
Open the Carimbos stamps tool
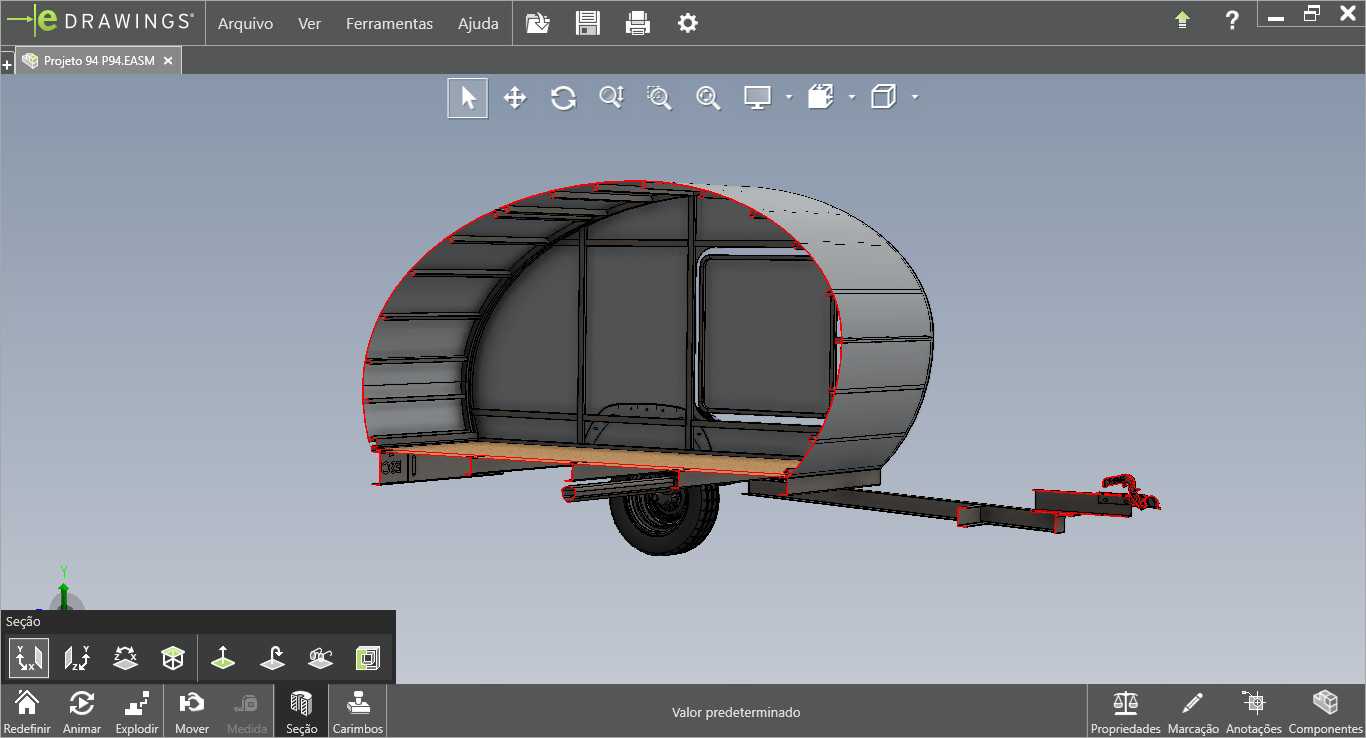pos(358,711)
